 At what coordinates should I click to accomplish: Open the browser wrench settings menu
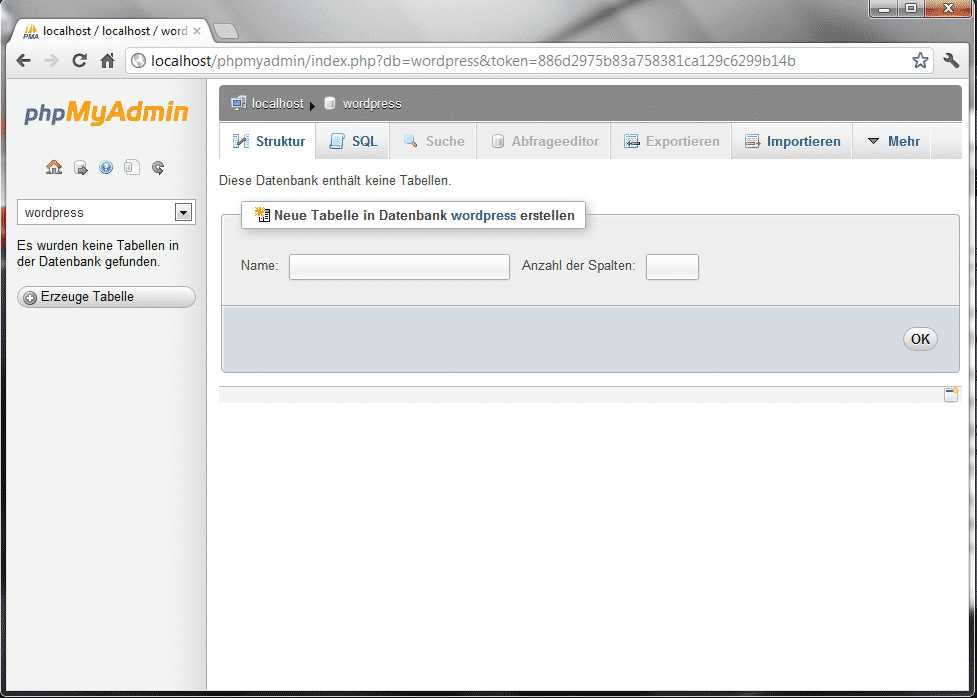point(951,60)
